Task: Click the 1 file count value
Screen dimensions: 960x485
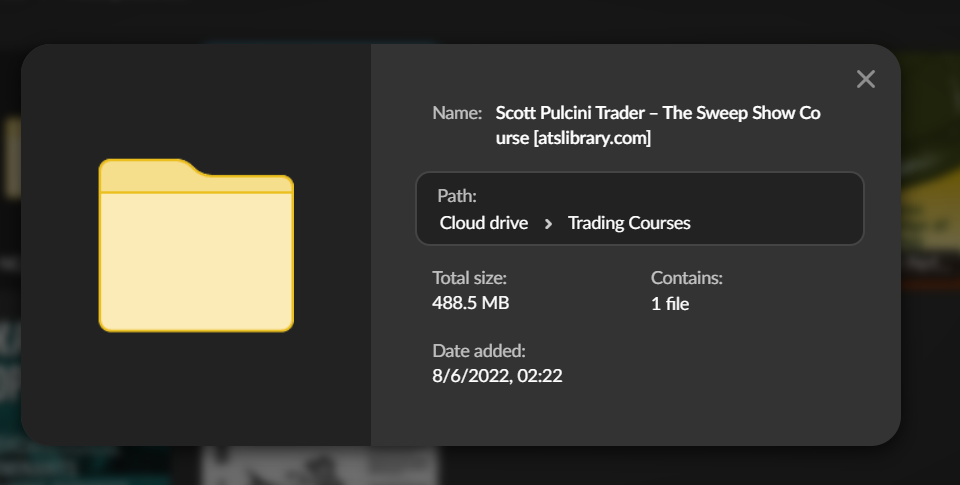Action: tap(670, 303)
